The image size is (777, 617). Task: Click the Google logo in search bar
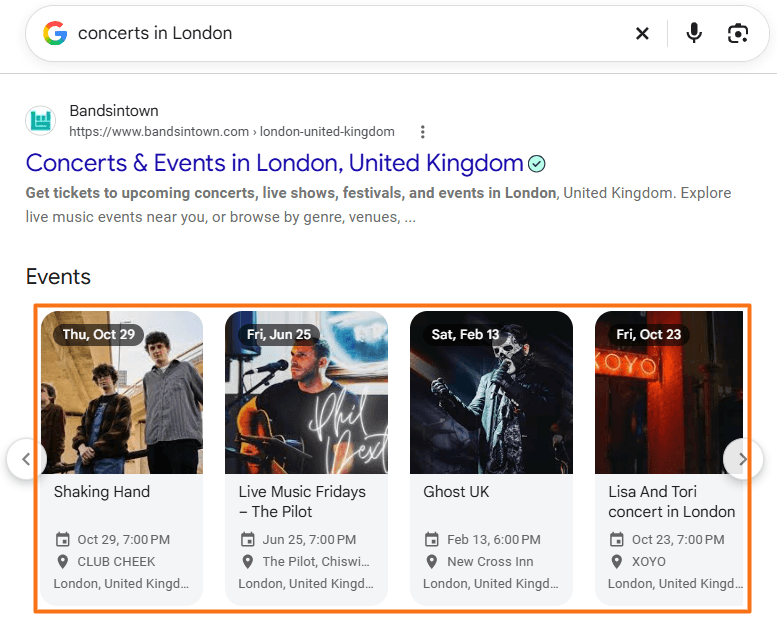coord(55,33)
